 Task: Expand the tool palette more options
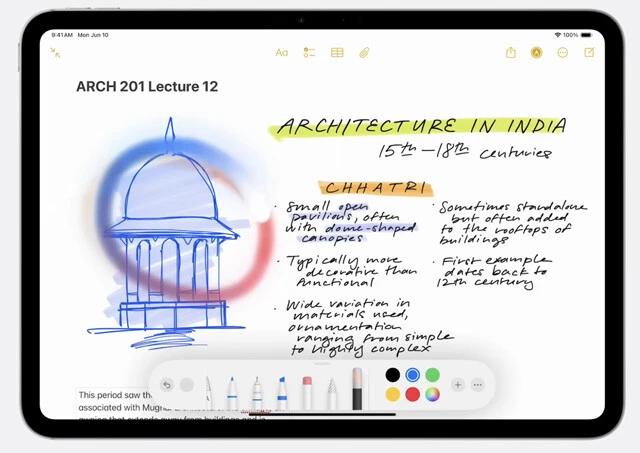tap(478, 385)
